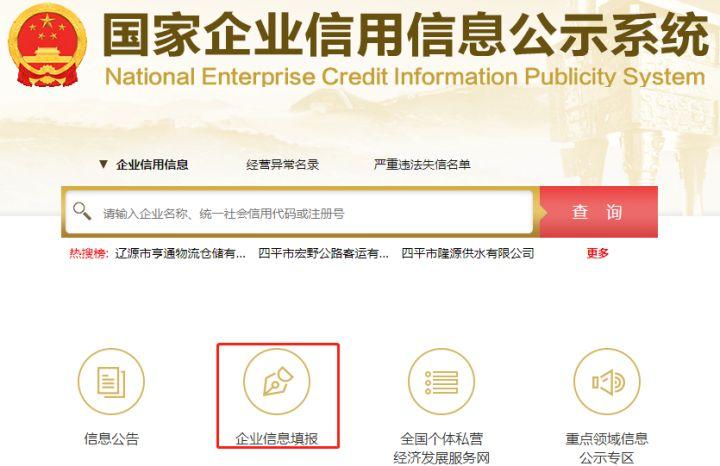This screenshot has height=466, width=720.
Task: Open the 企业信息填报 pen icon
Action: [277, 382]
